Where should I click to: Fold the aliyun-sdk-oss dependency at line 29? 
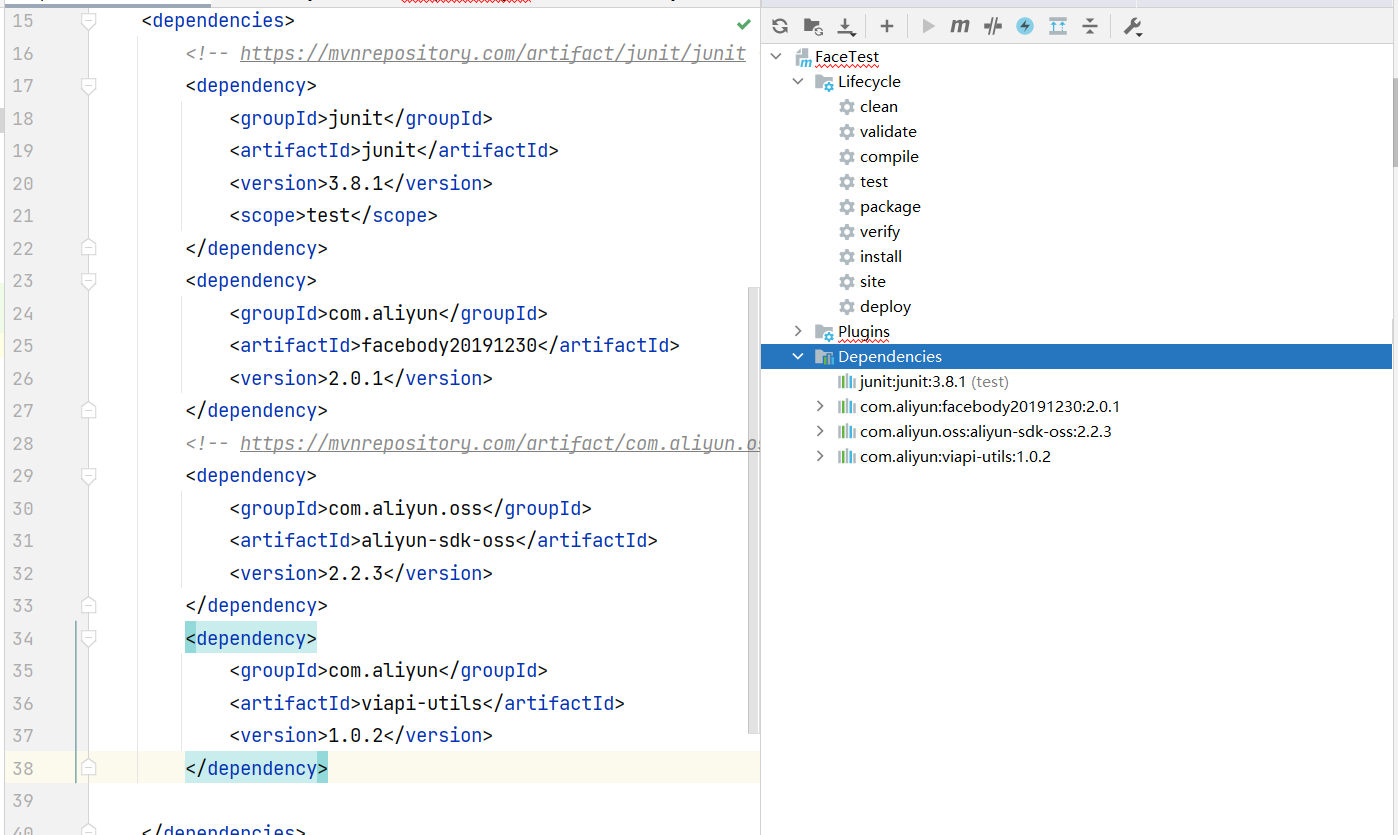point(89,476)
